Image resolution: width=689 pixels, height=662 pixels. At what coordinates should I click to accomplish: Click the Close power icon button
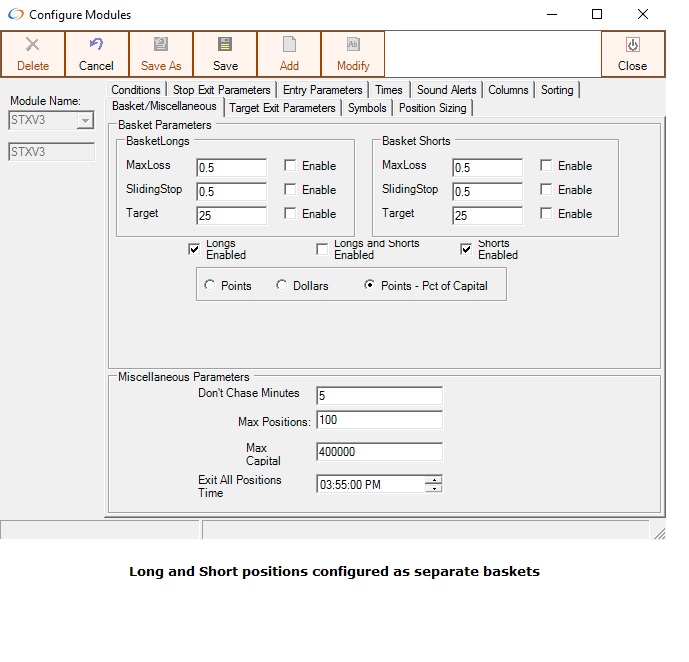[632, 45]
